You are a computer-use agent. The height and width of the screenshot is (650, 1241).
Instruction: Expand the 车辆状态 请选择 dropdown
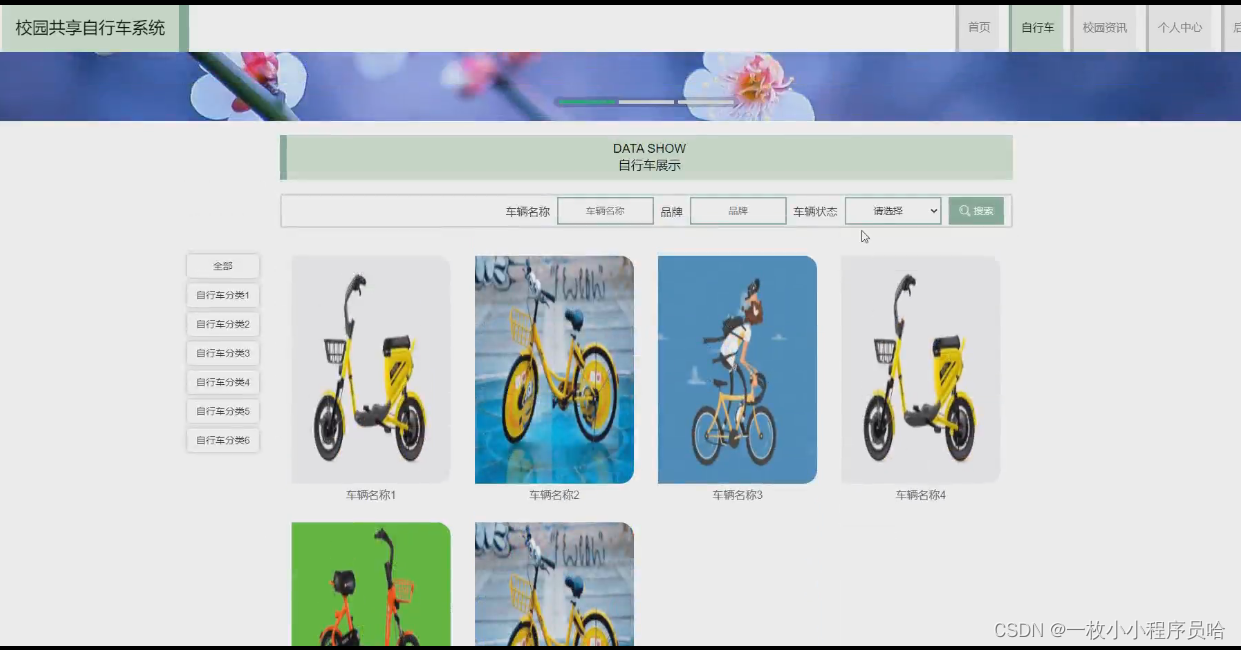coord(893,211)
